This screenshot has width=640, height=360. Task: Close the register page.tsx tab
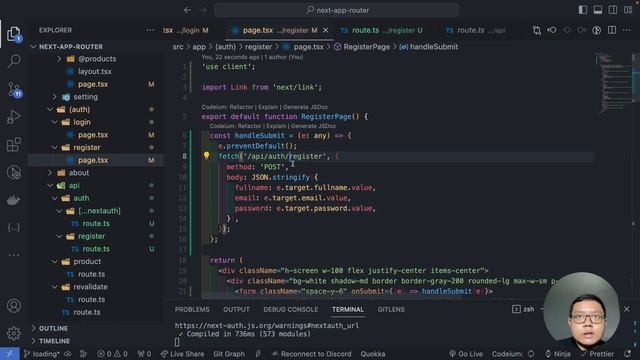coord(325,30)
